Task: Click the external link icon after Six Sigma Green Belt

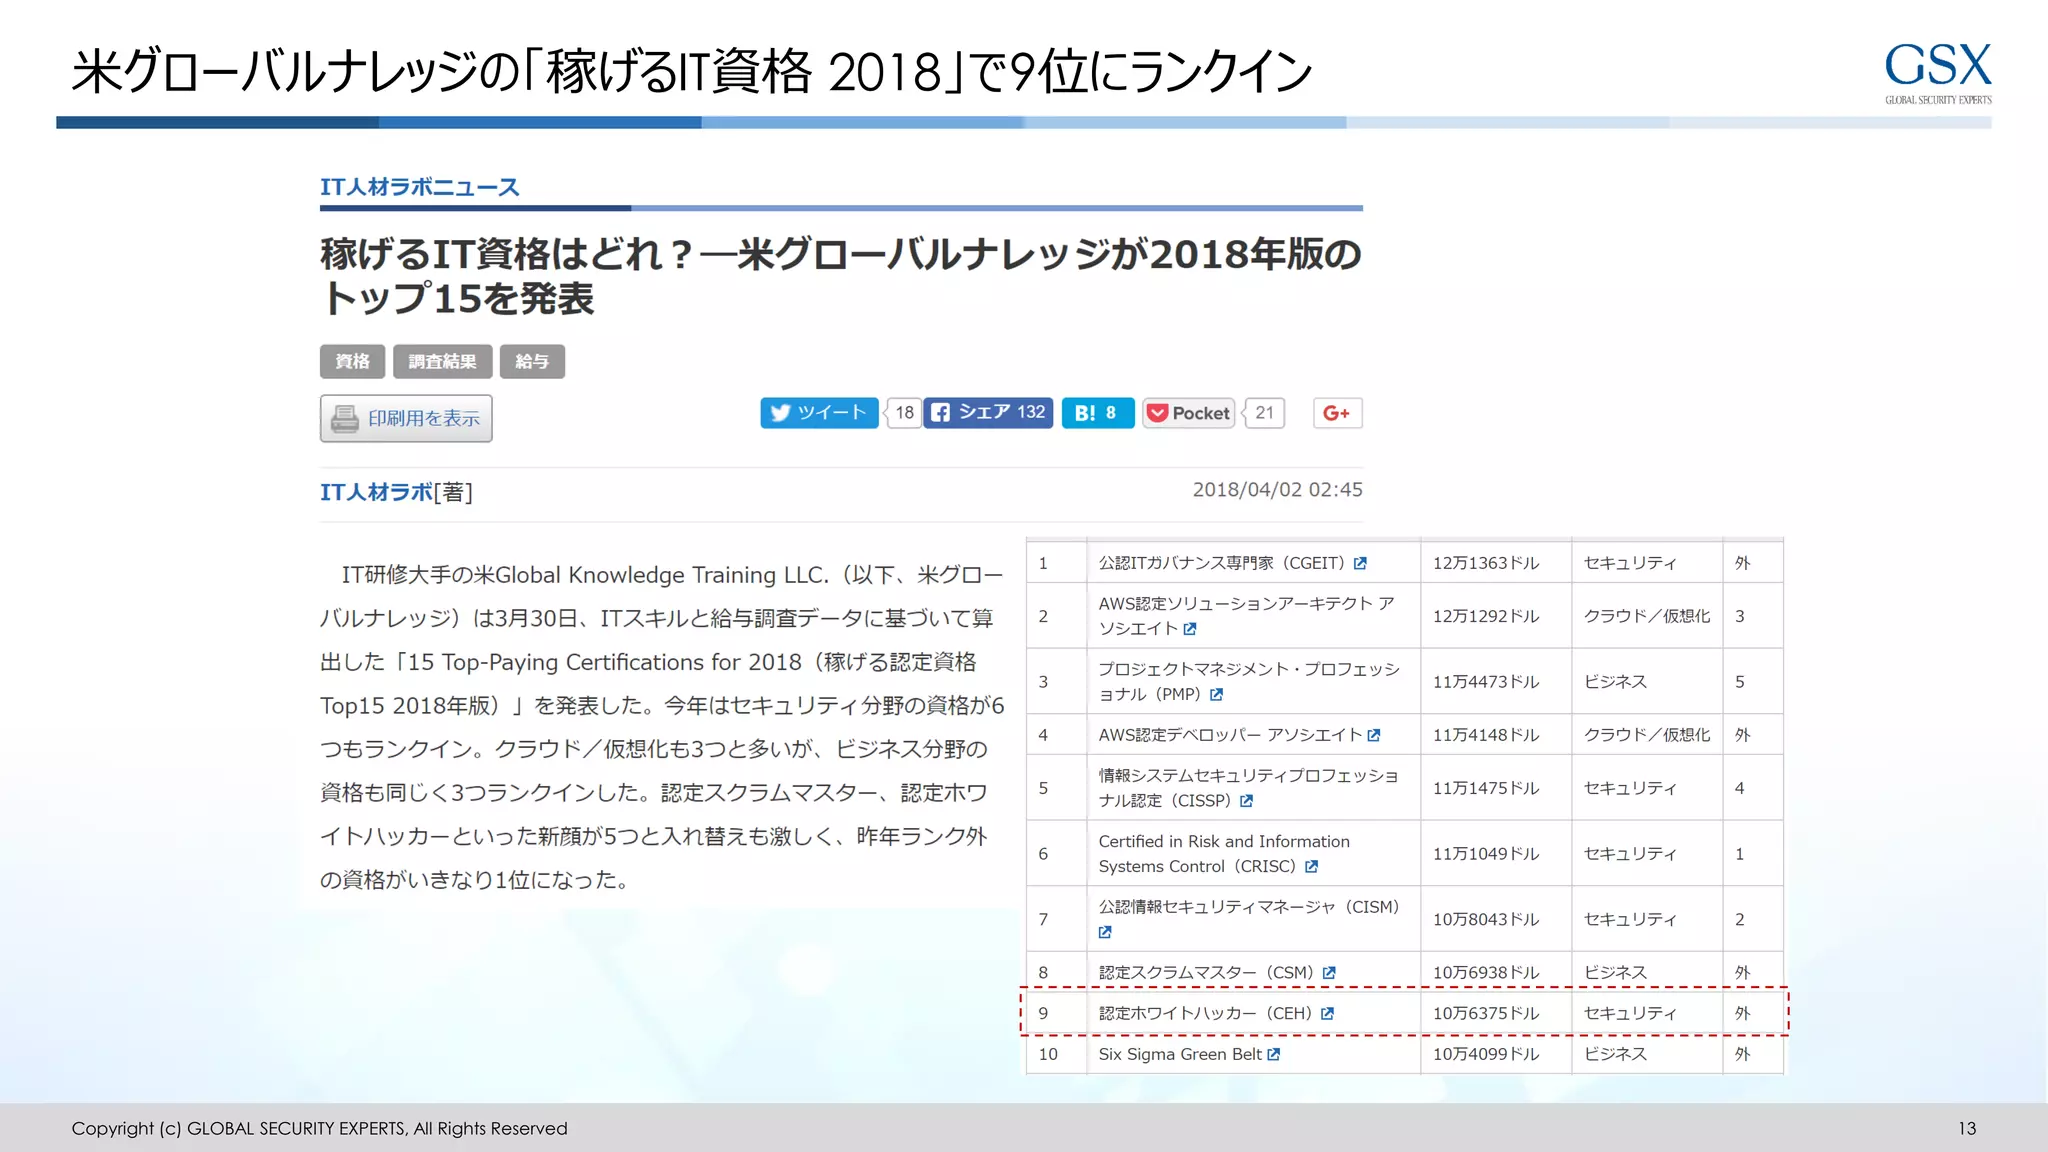Action: 1274,1054
